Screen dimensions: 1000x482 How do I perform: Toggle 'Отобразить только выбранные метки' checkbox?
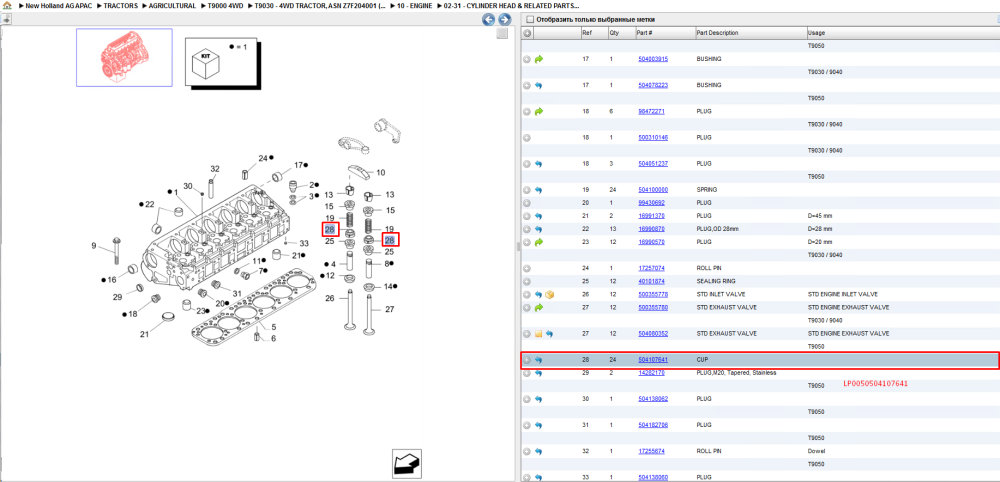(530, 20)
